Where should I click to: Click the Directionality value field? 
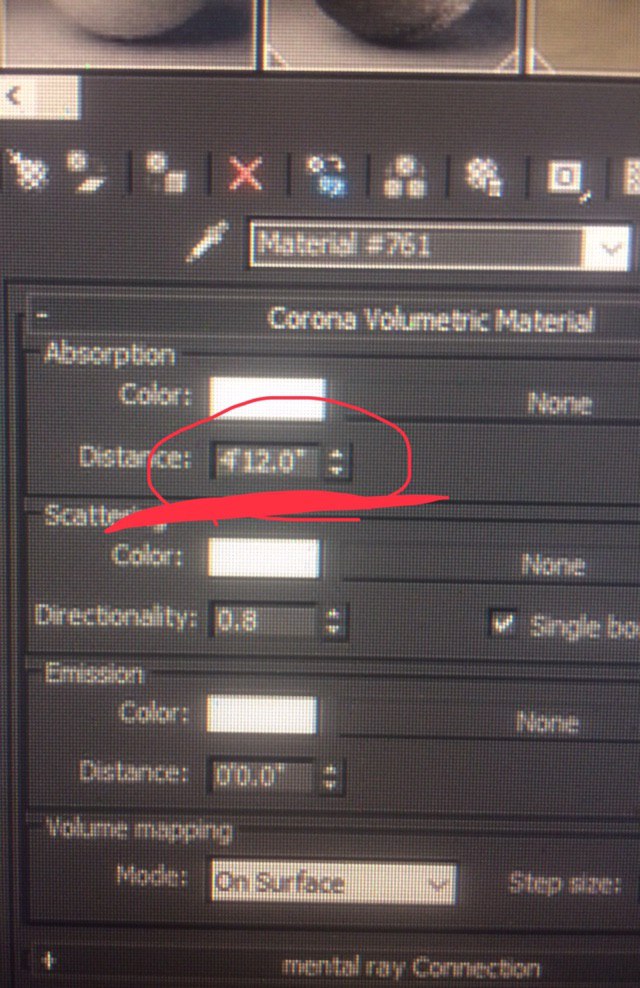tap(265, 621)
